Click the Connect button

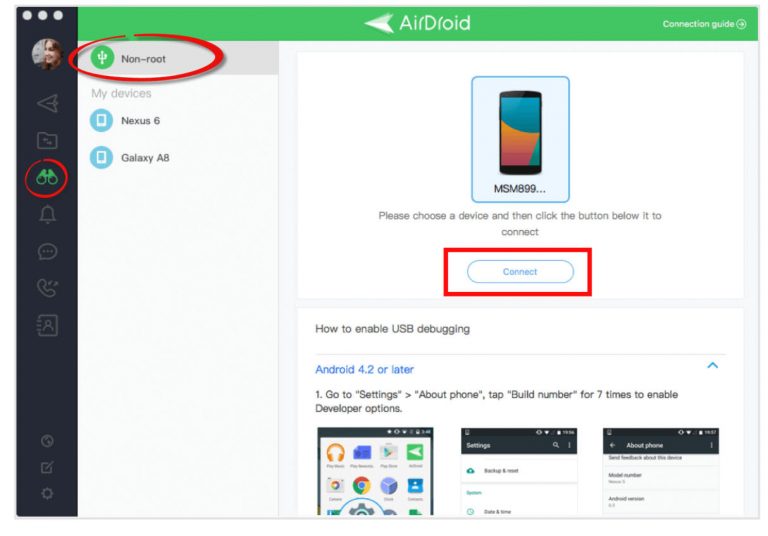coord(520,271)
